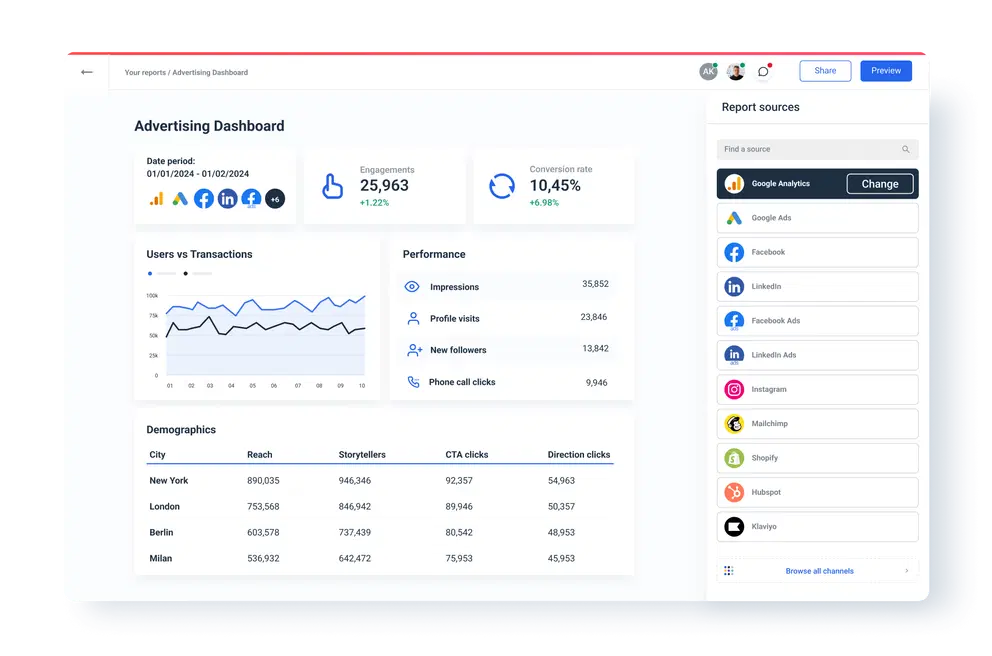Image resolution: width=992 pixels, height=656 pixels.
Task: Toggle the Users series legend dot
Action: (150, 273)
